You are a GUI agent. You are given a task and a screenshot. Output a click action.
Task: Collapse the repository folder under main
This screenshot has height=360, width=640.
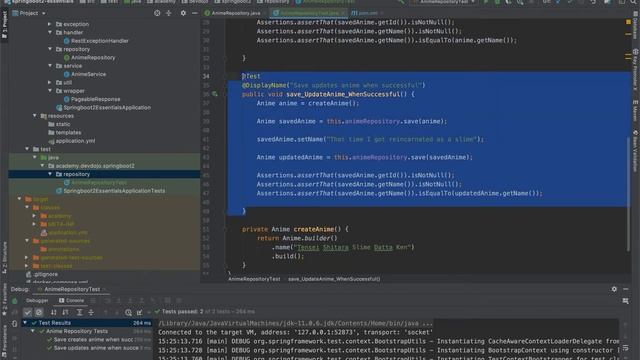tap(50, 49)
